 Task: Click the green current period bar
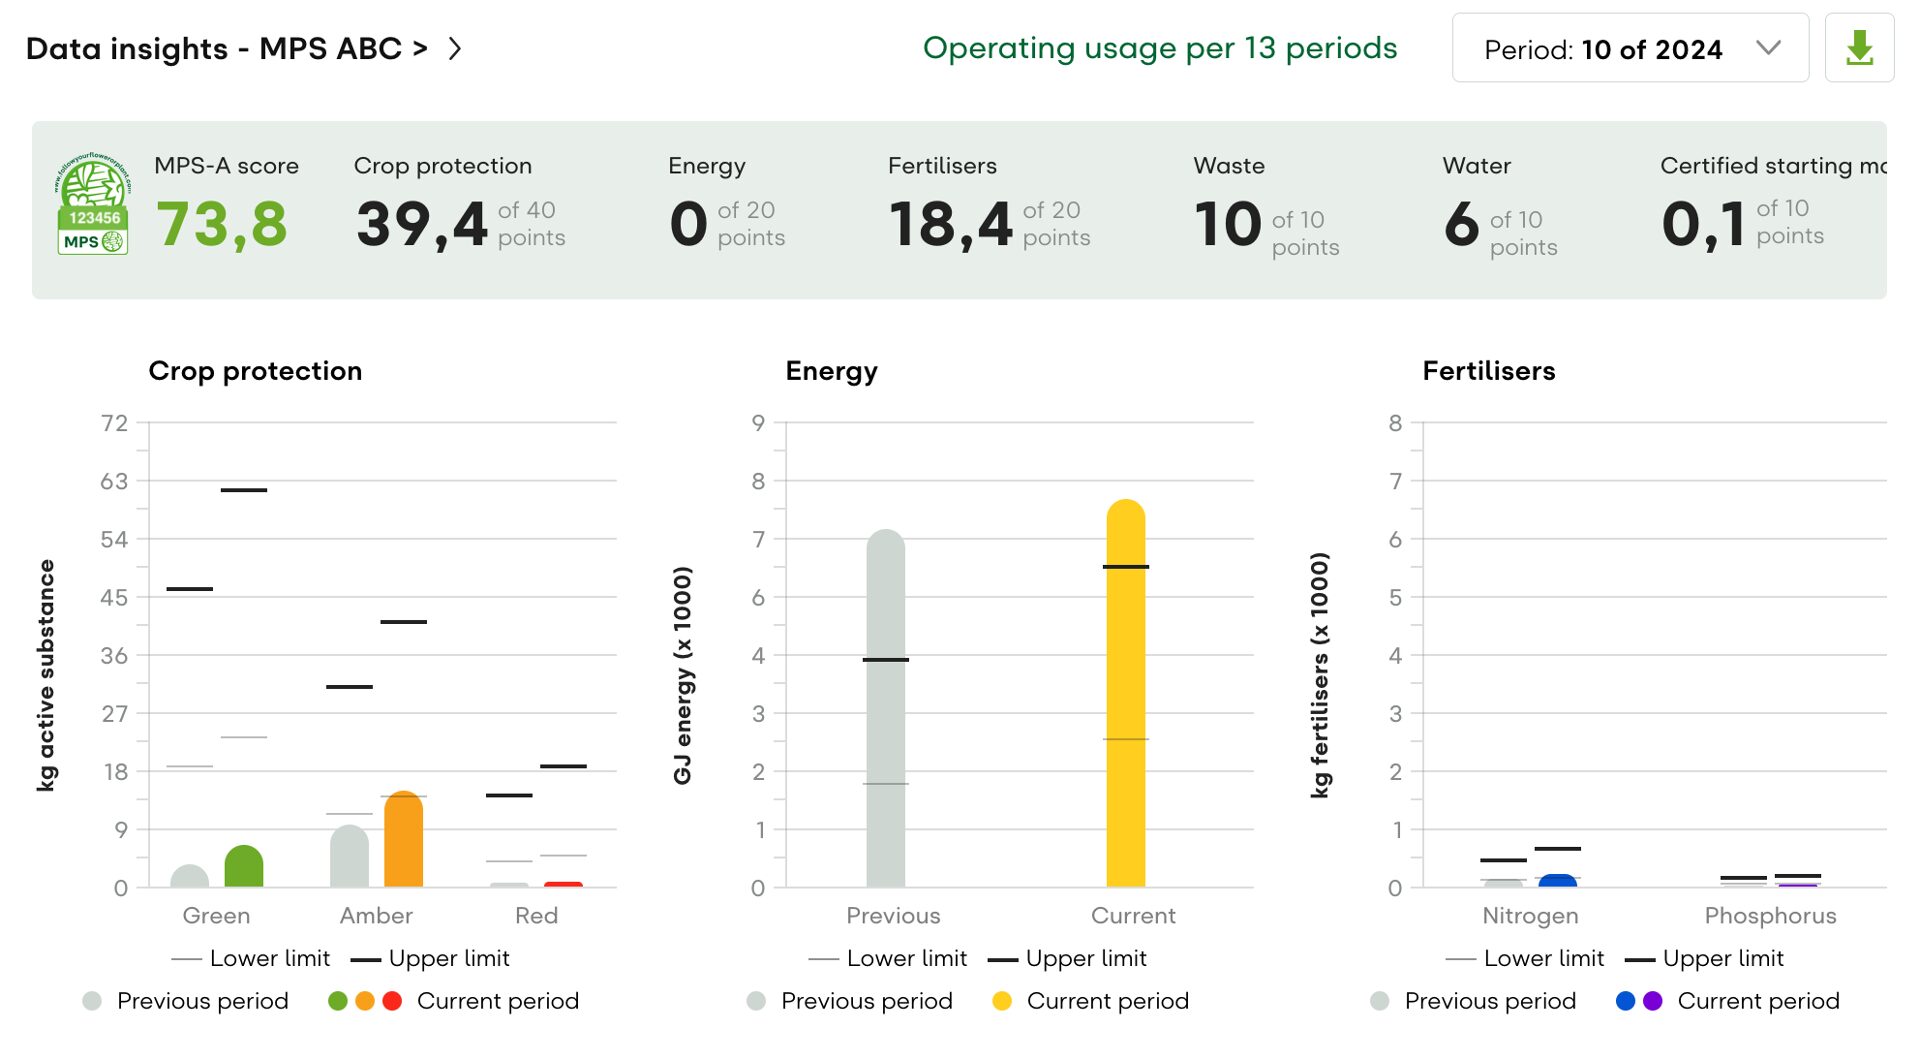tap(244, 868)
